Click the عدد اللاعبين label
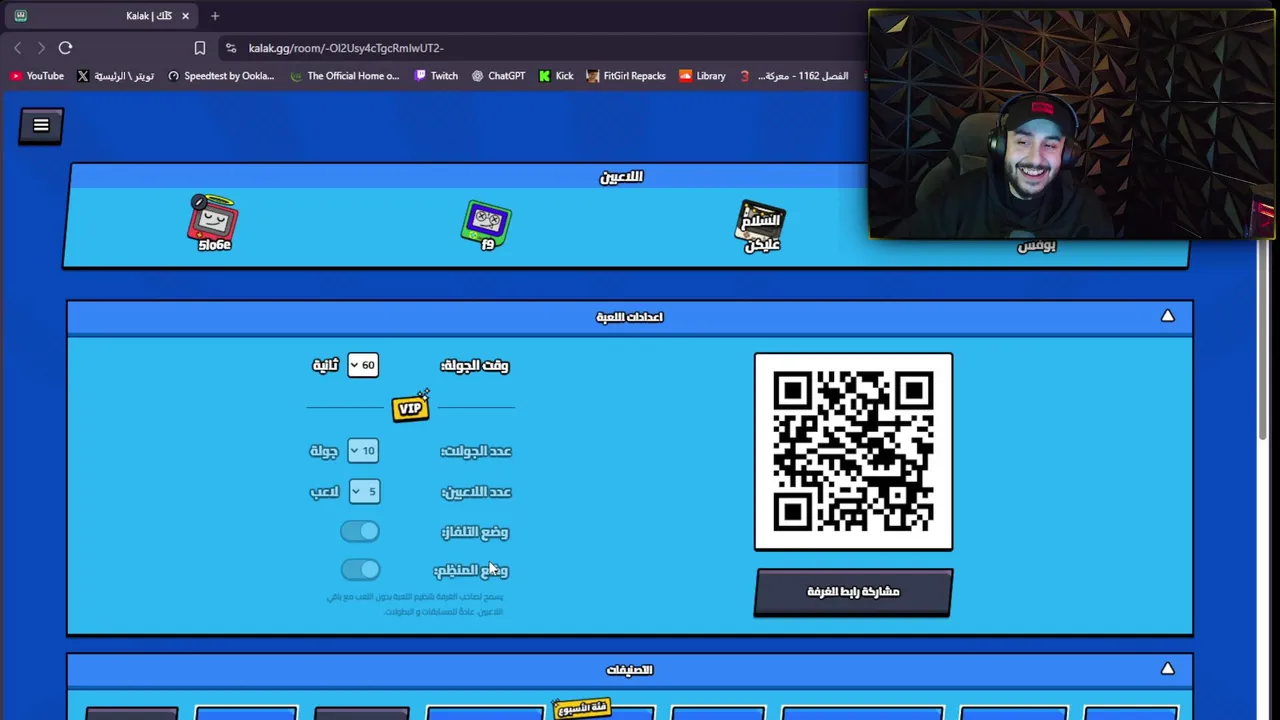This screenshot has height=720, width=1280. pyautogui.click(x=476, y=492)
